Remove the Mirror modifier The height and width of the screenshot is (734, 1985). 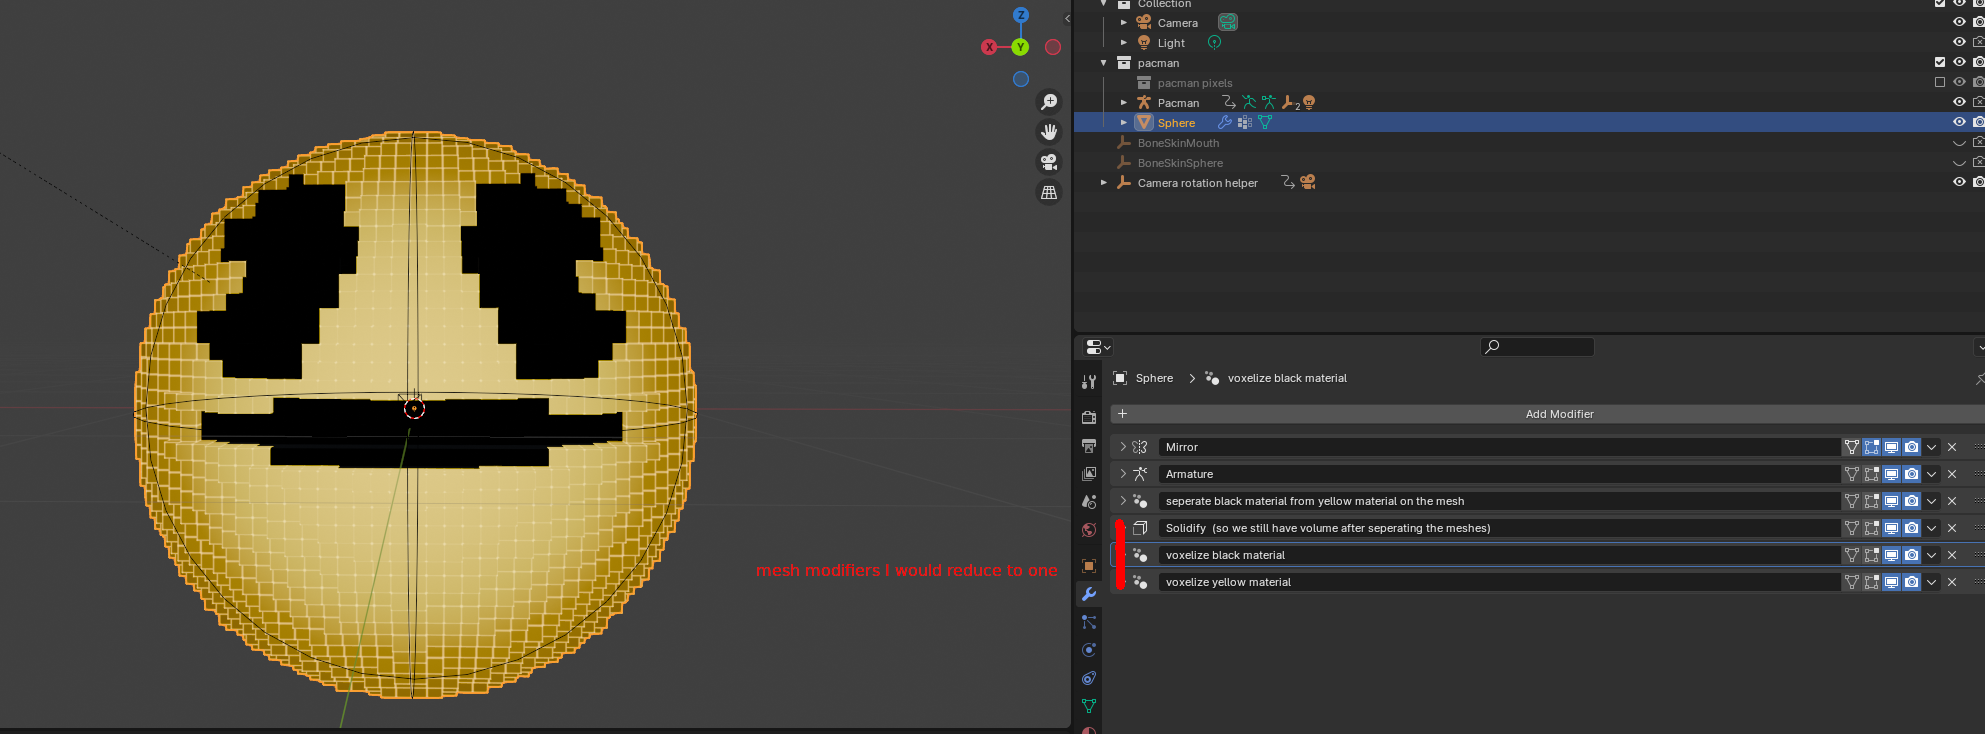click(x=1952, y=447)
